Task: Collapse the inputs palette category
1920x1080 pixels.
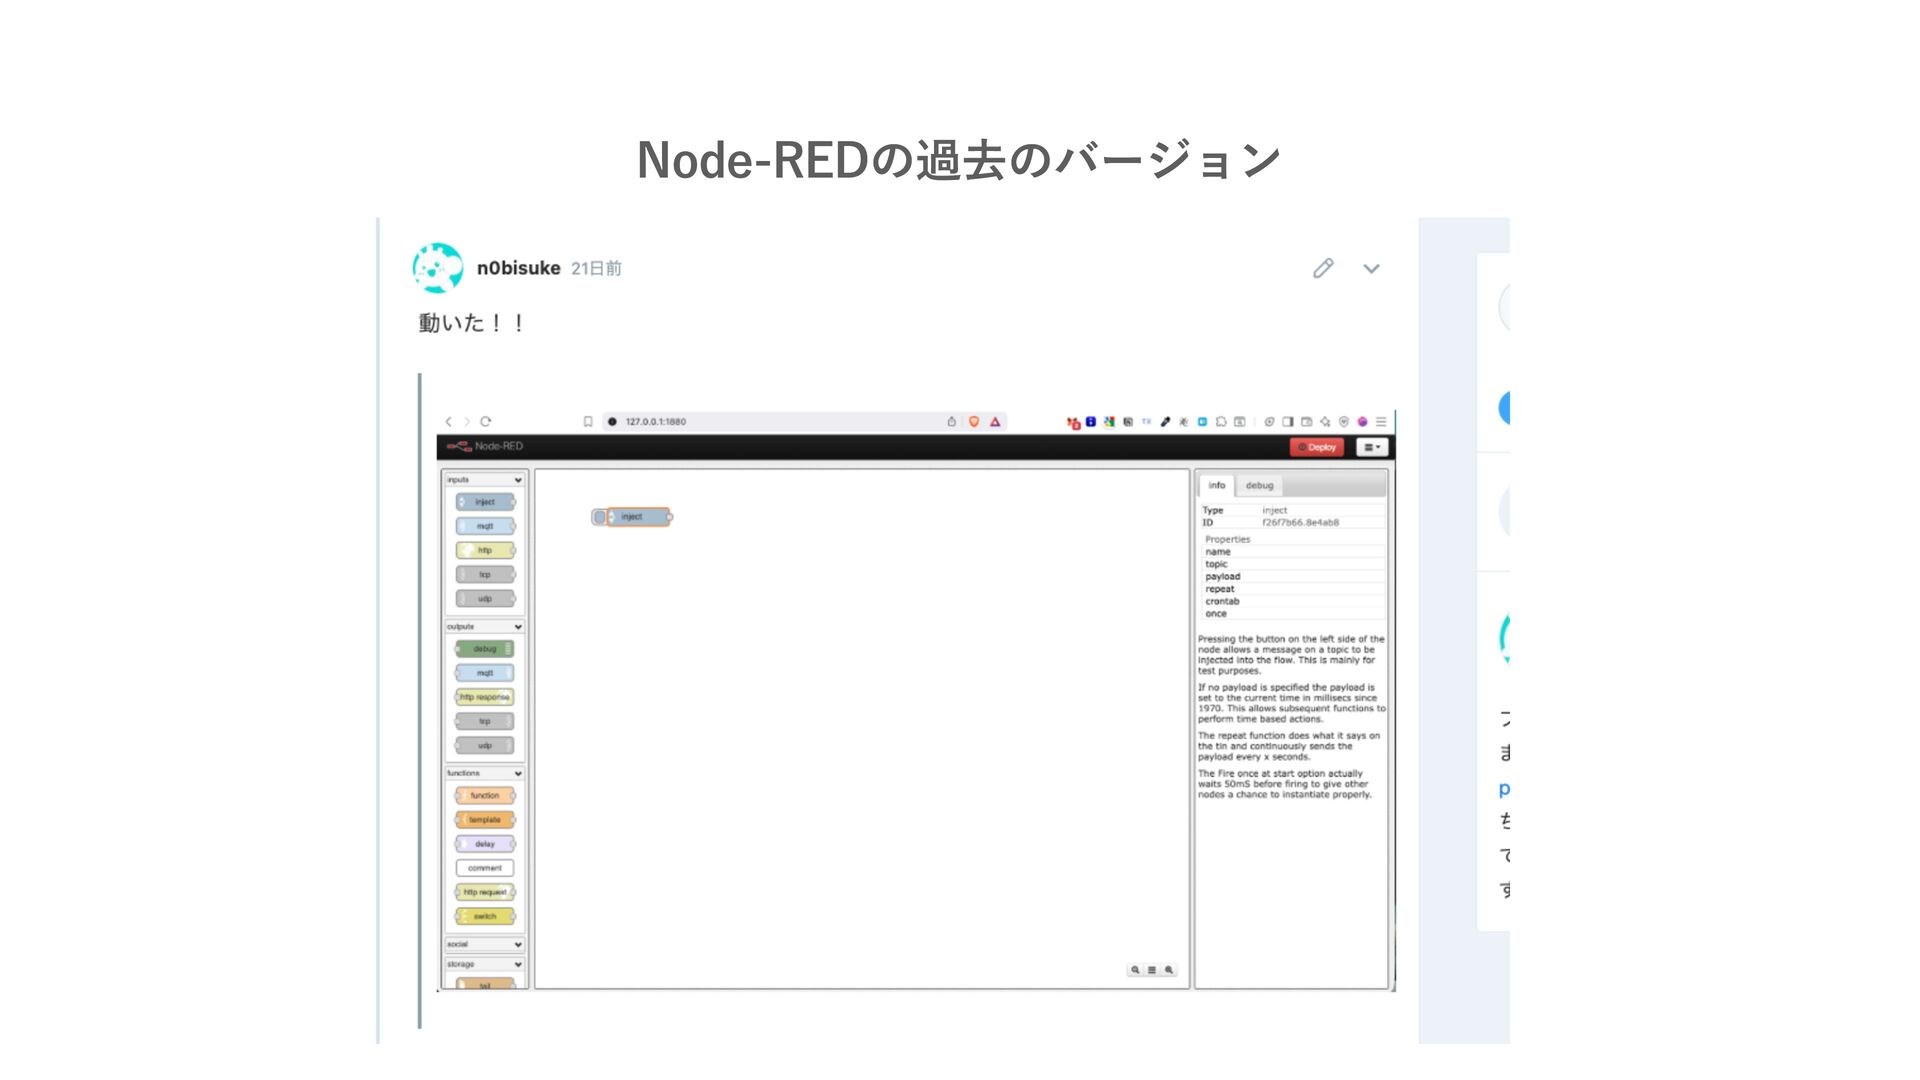Action: pos(518,481)
